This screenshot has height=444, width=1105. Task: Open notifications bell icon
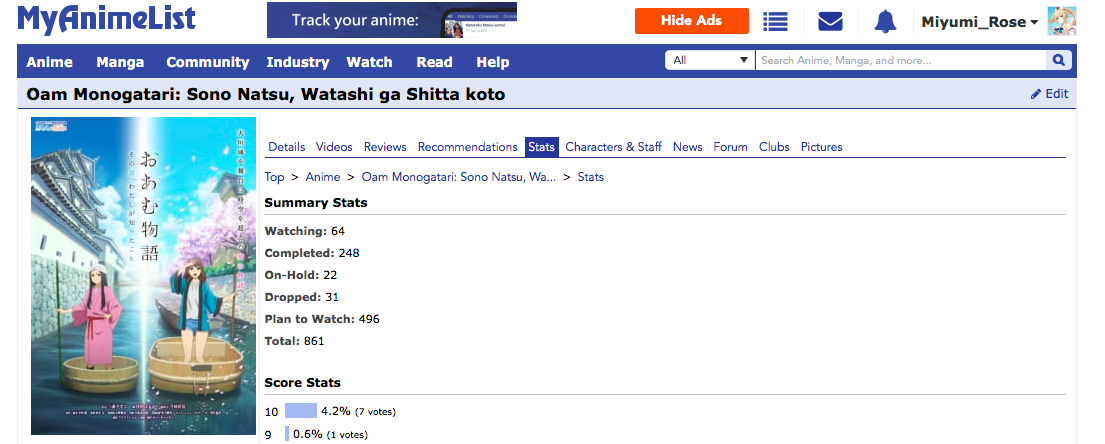(x=885, y=21)
